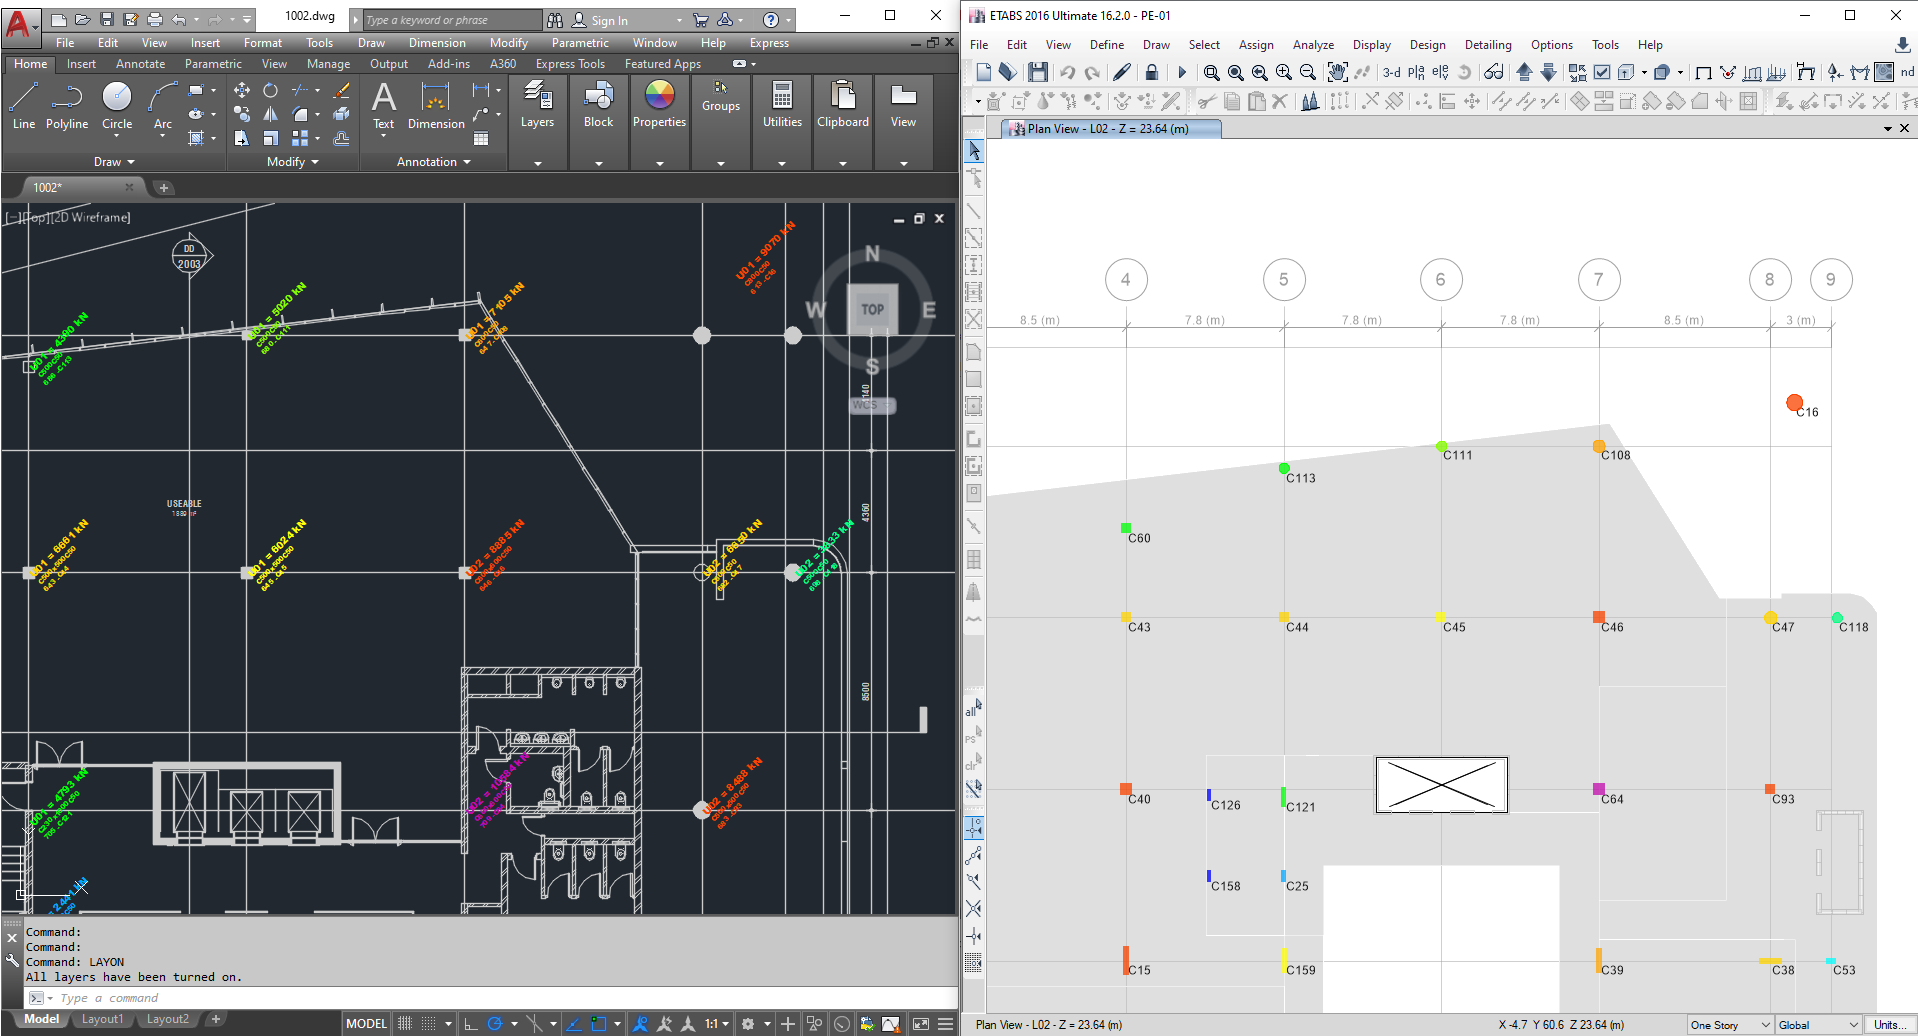
Task: Open annotation scale 1:1 dropdown
Action: 716,1023
